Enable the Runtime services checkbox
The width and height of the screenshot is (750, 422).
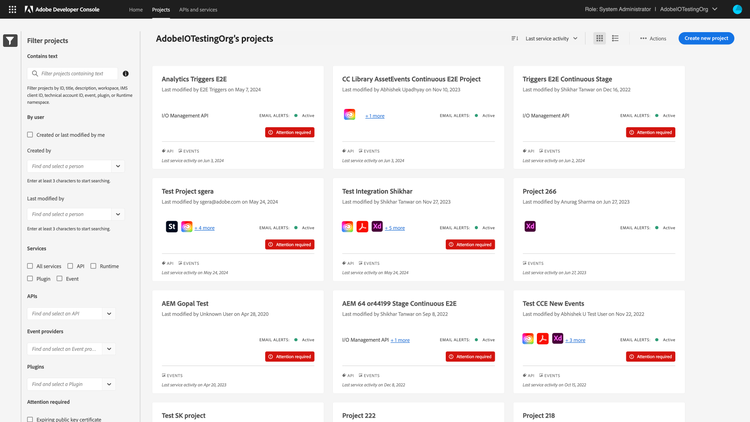pyautogui.click(x=94, y=266)
